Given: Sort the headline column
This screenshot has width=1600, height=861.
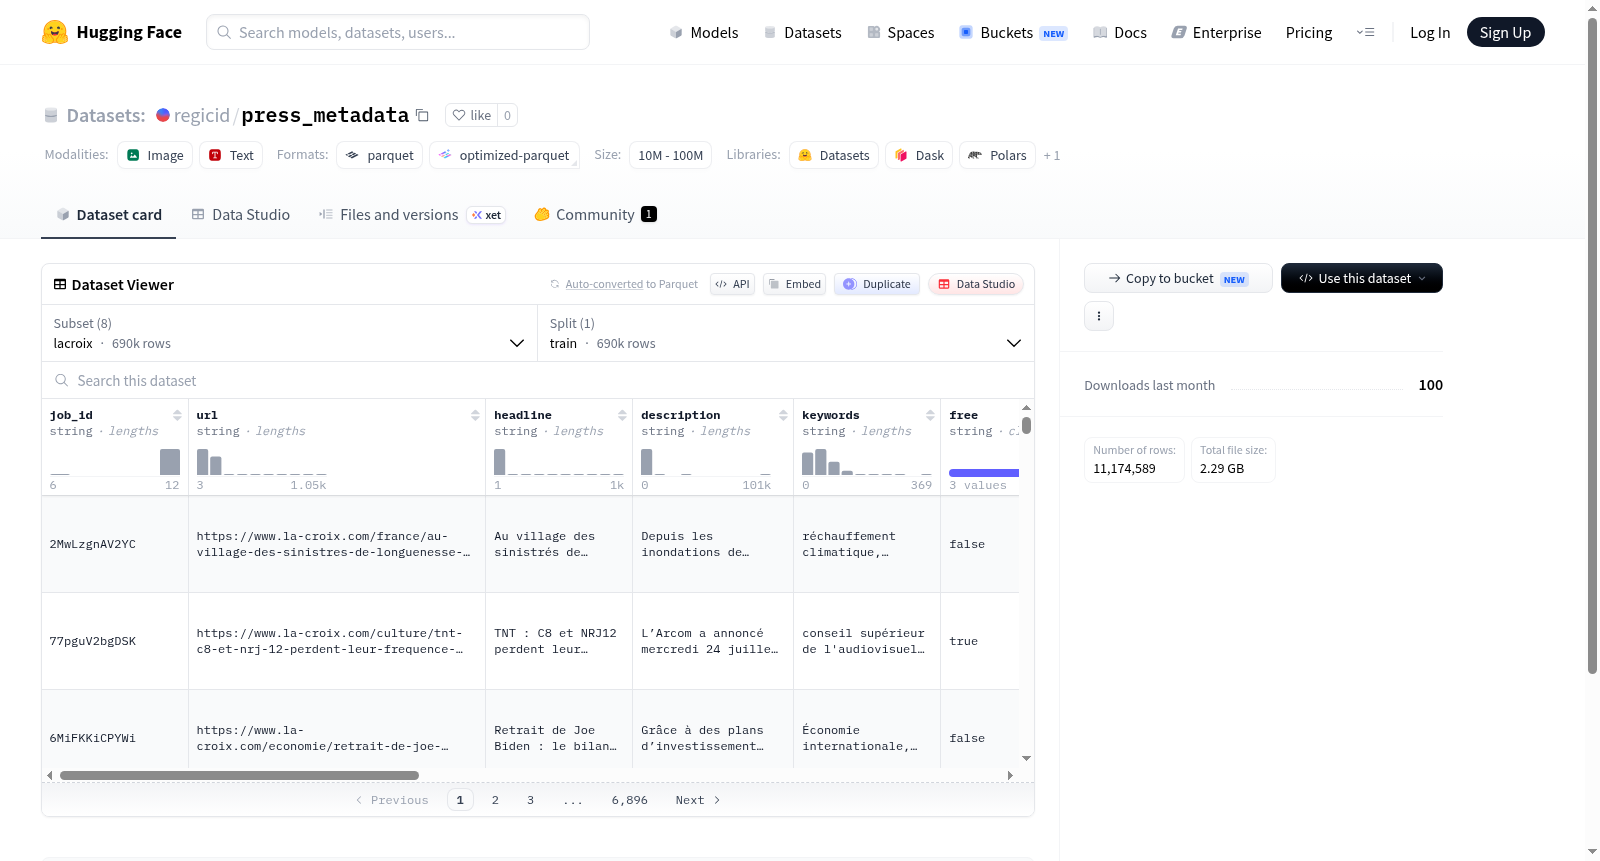Looking at the screenshot, I should [x=622, y=415].
